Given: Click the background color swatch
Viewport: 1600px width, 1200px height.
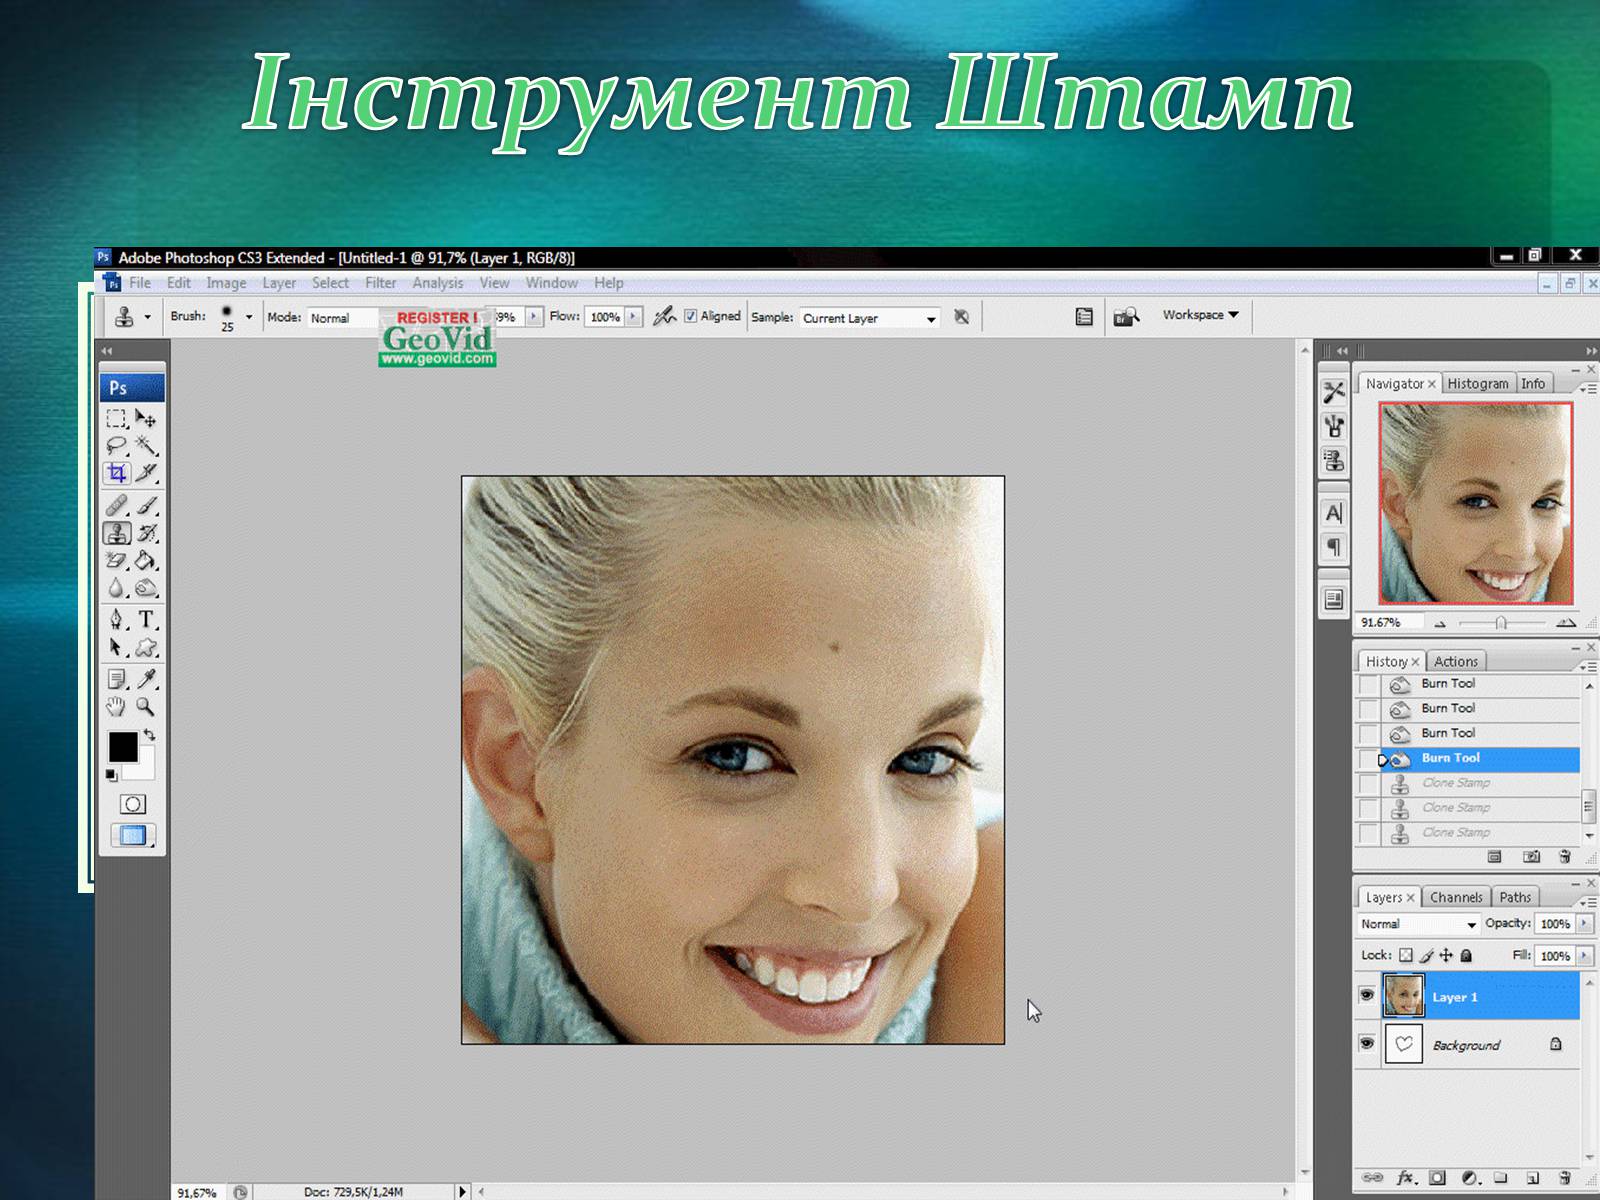Looking at the screenshot, I should (146, 767).
